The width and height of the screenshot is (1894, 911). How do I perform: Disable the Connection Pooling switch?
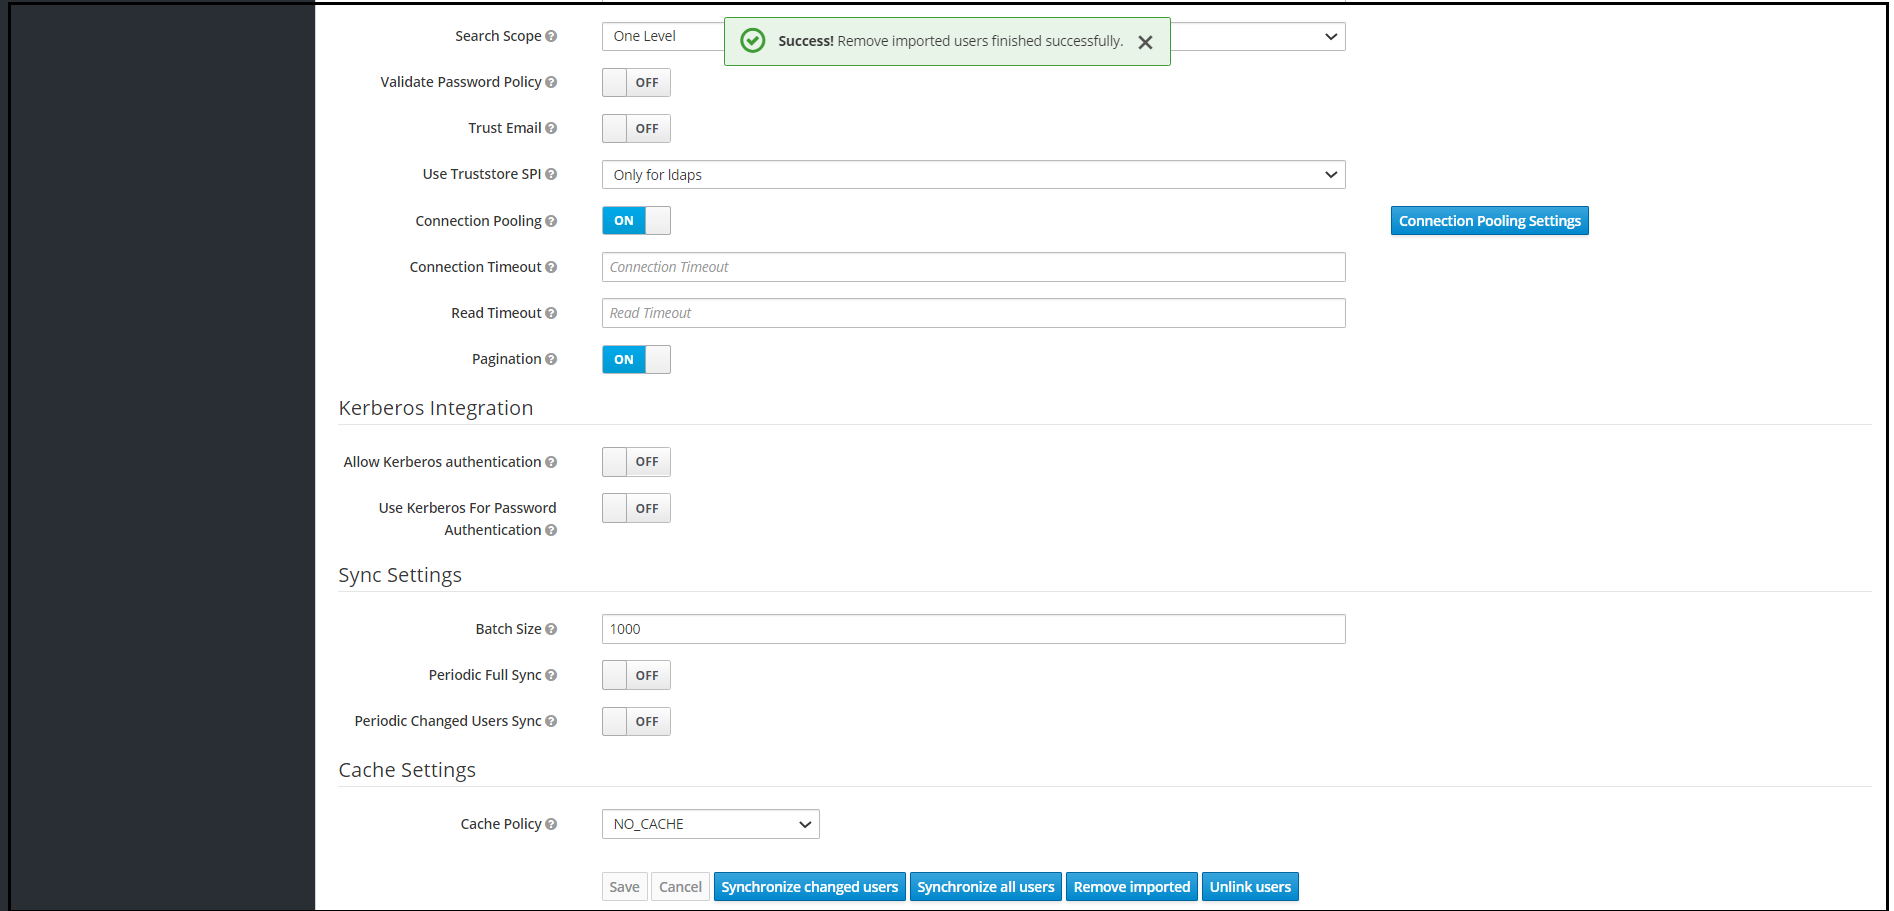pyautogui.click(x=636, y=221)
